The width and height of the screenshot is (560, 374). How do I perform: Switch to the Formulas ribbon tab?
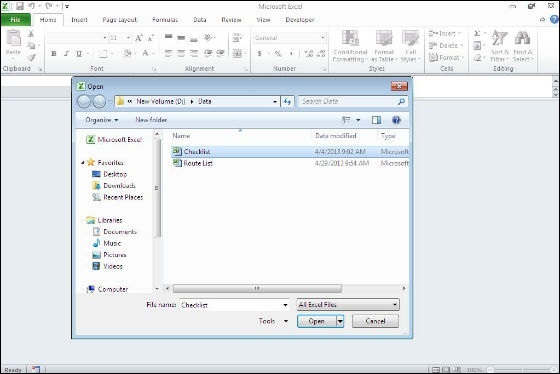pos(165,20)
